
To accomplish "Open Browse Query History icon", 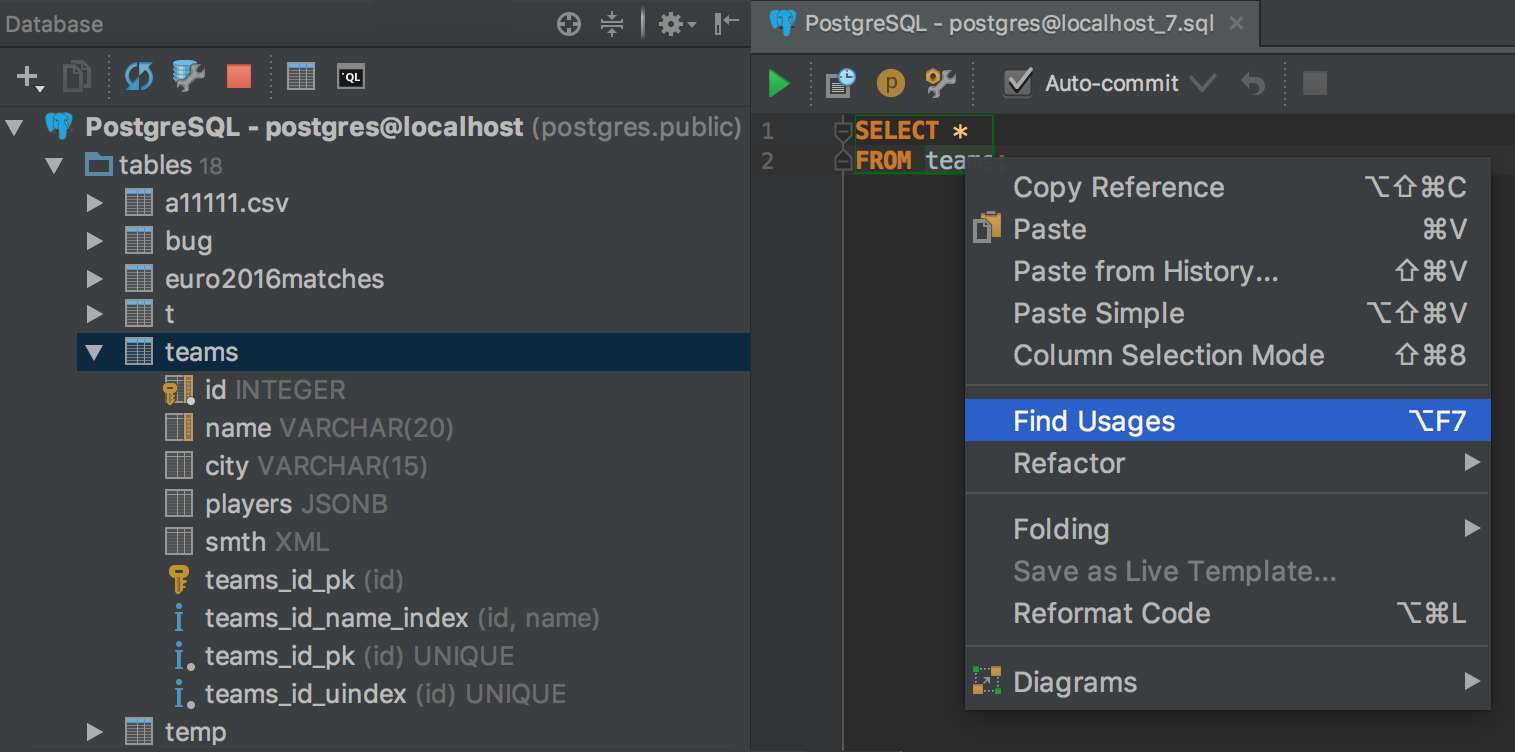I will [x=840, y=83].
